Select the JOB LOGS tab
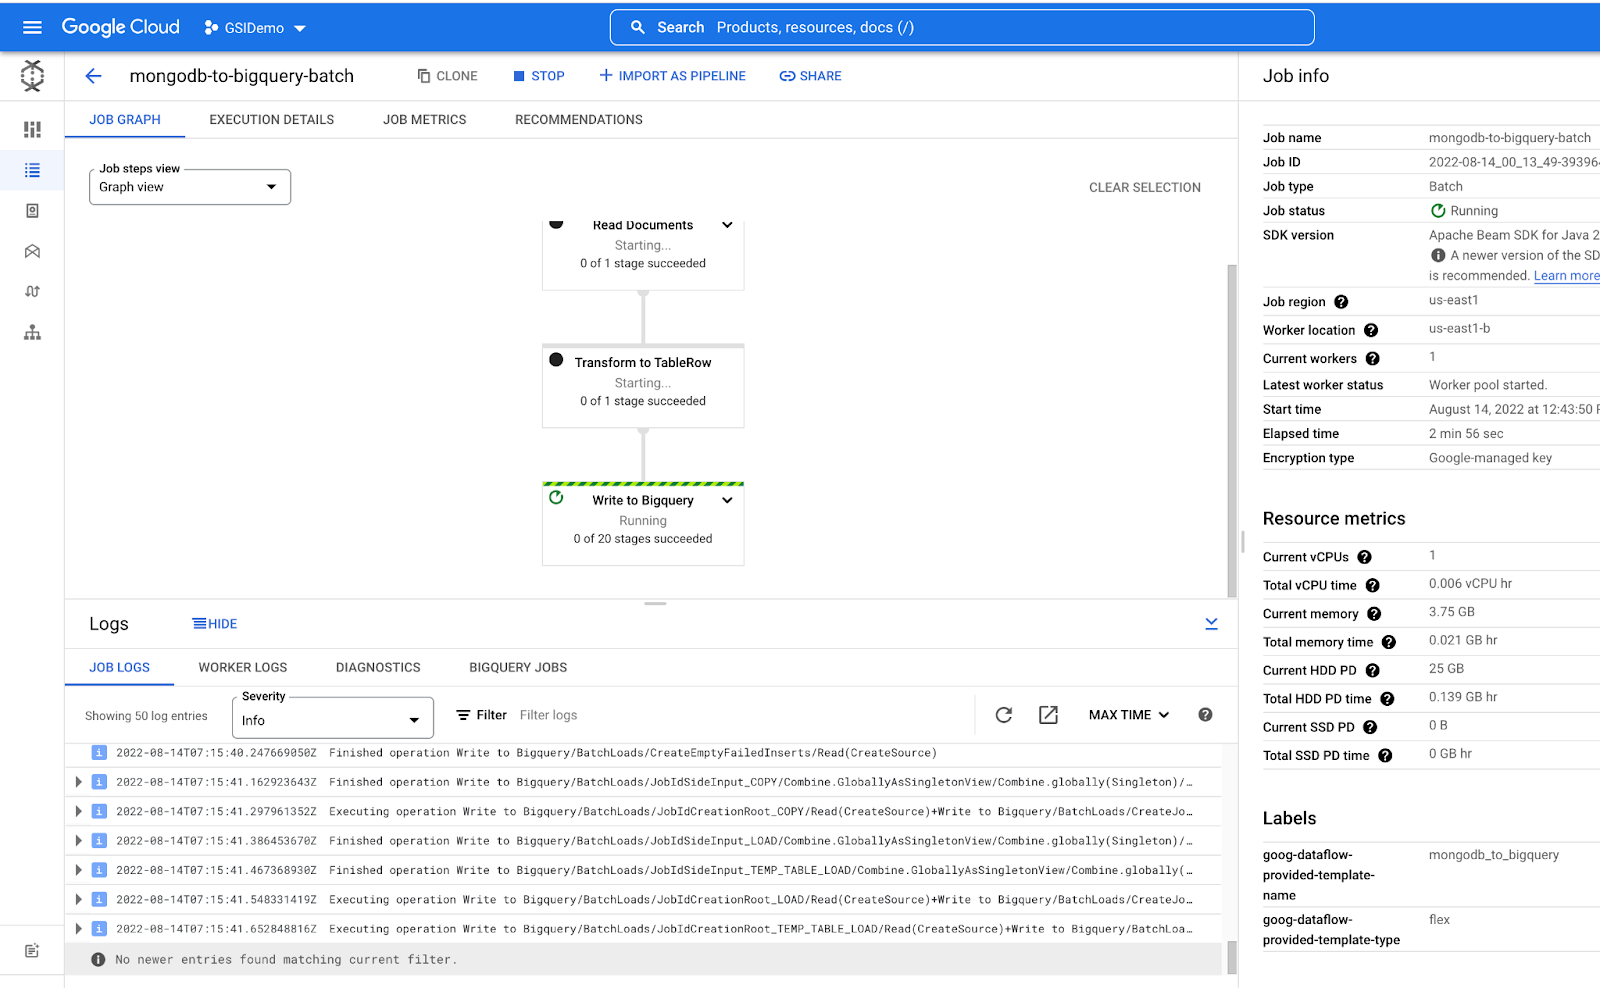1600x988 pixels. [x=120, y=668]
